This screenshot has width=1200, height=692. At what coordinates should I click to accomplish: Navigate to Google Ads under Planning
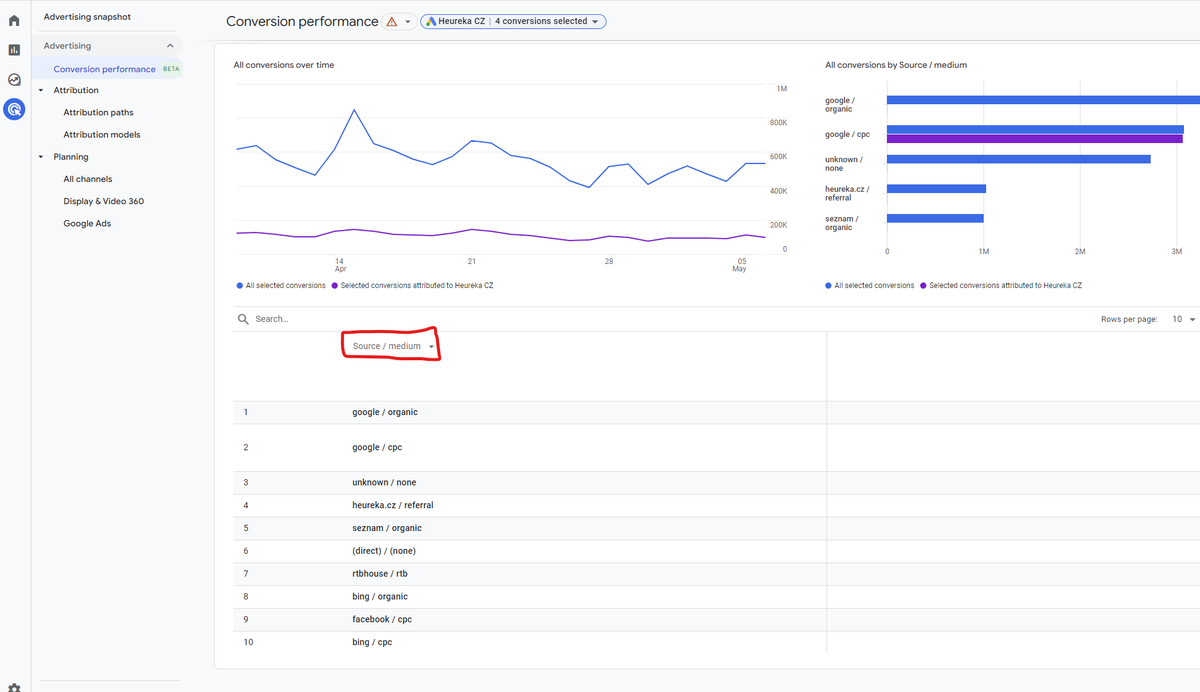[85, 223]
